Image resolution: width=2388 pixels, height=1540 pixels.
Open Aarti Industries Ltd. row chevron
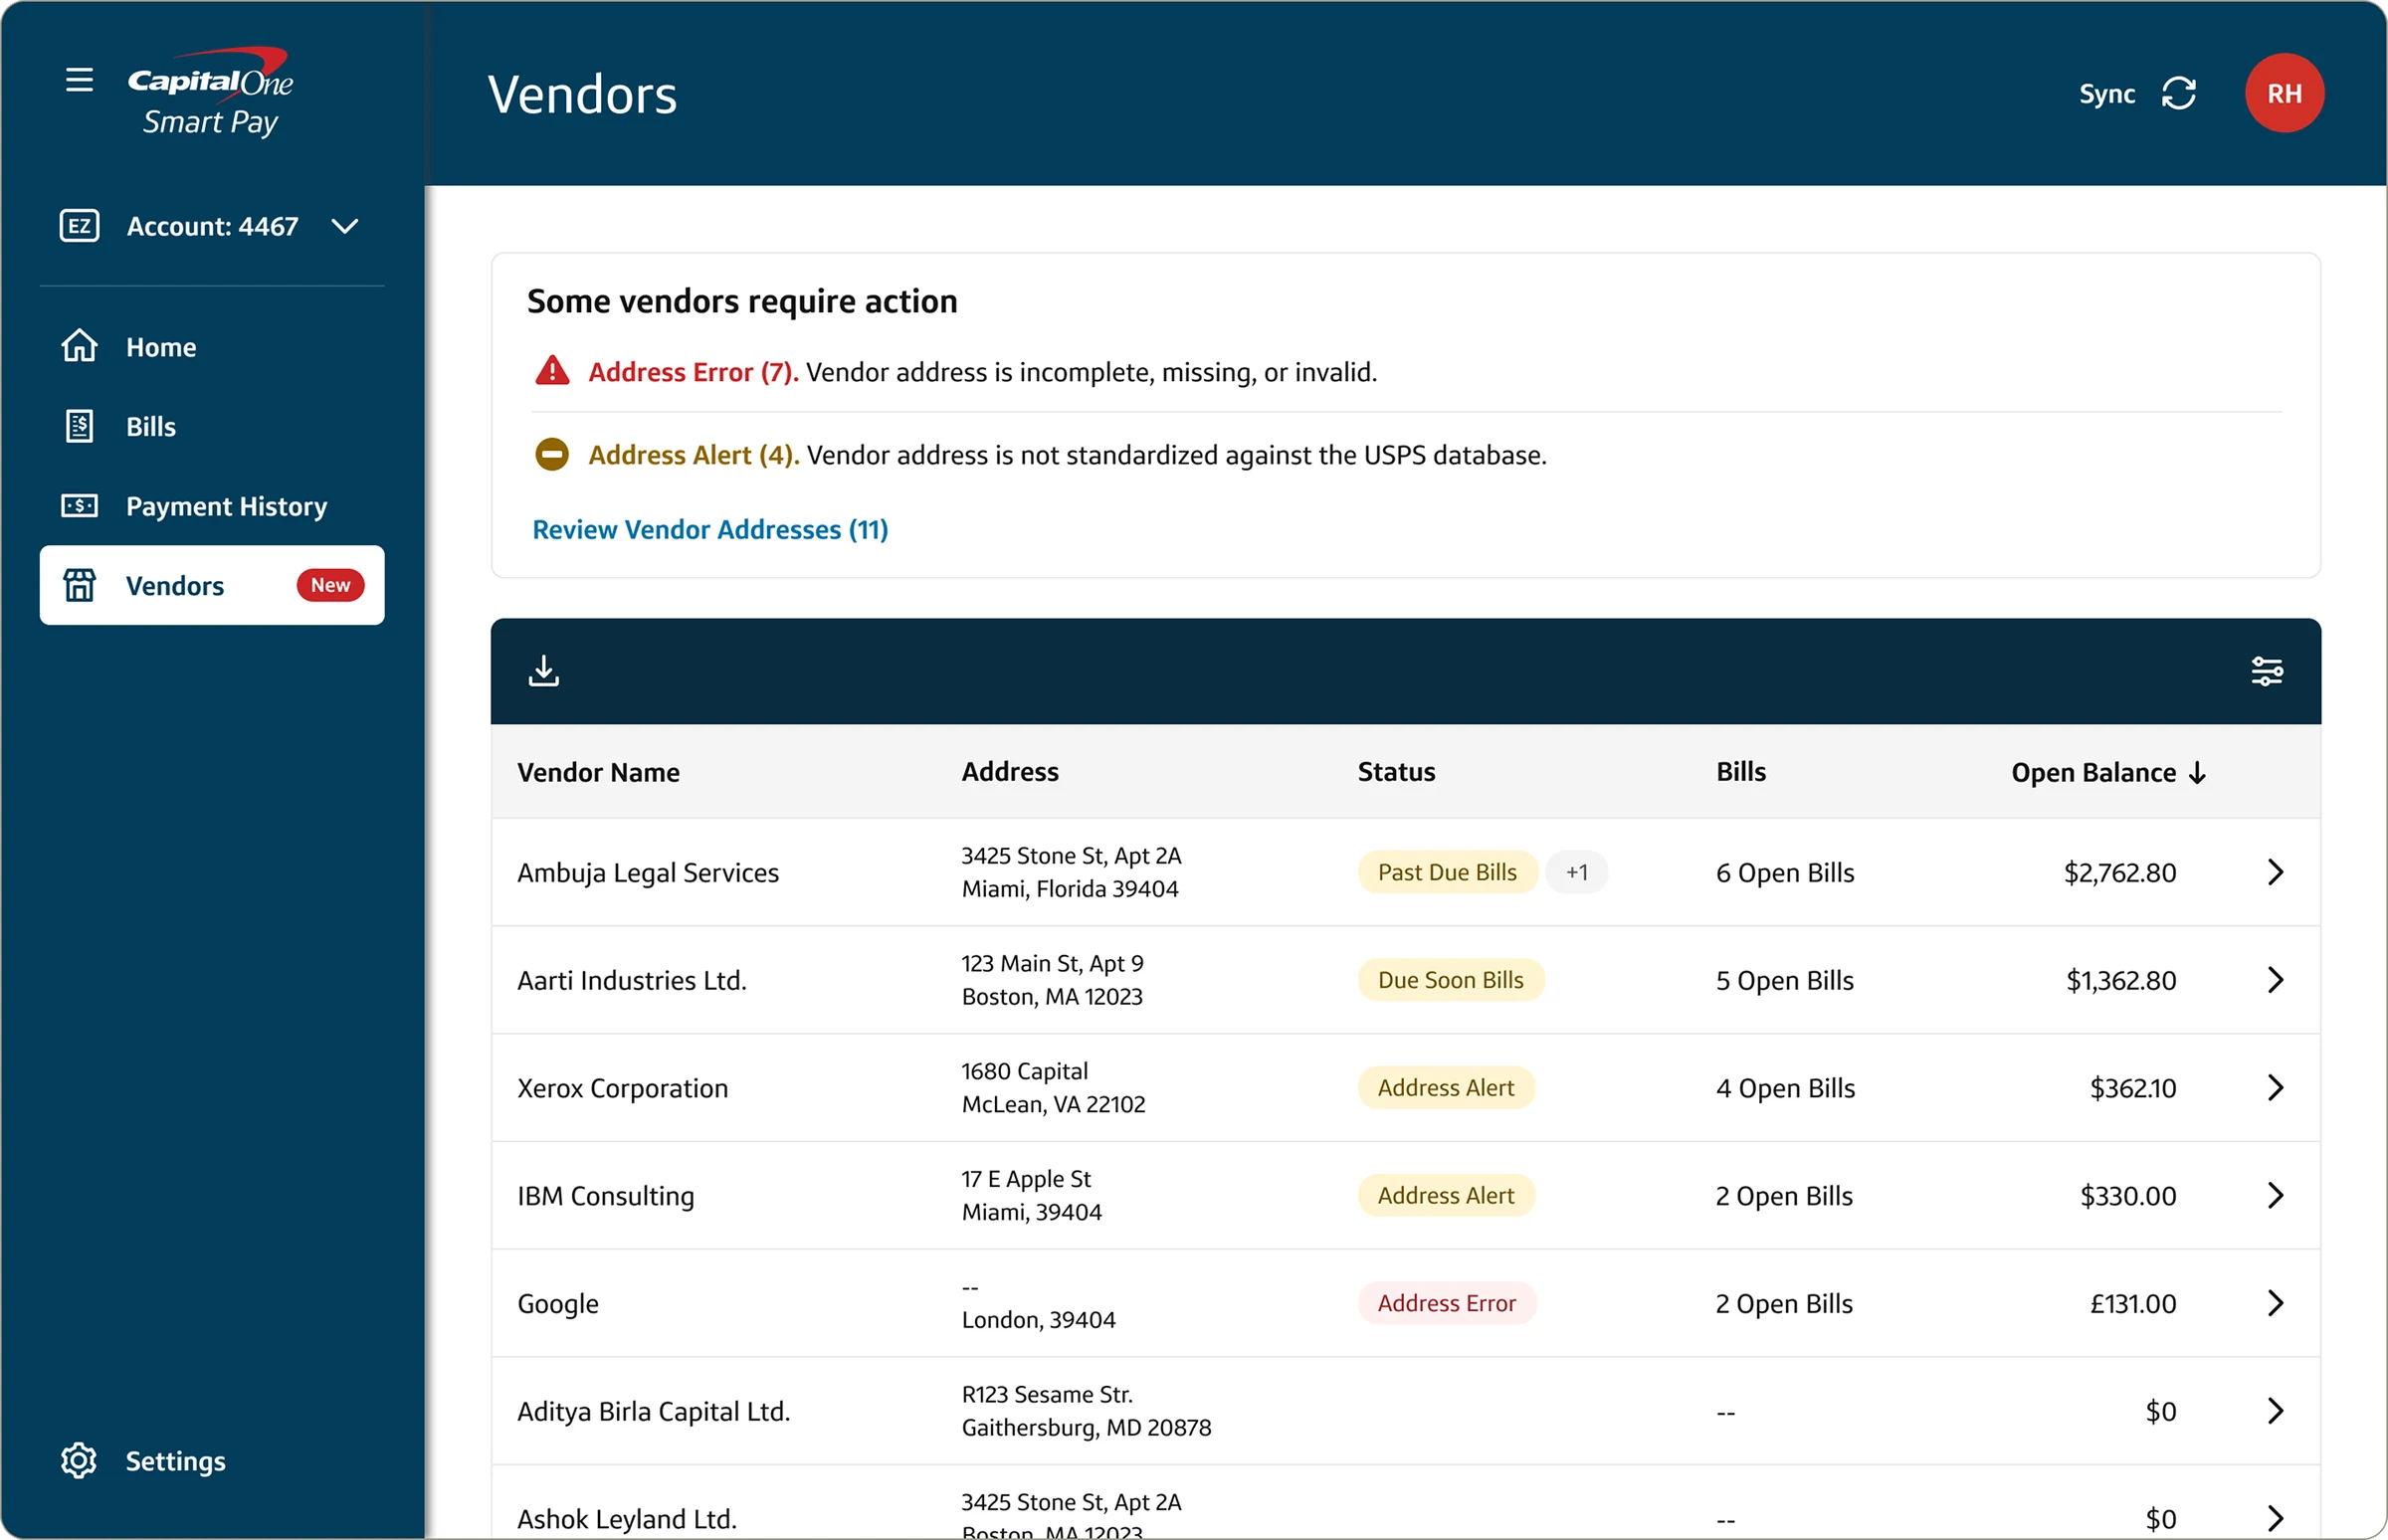pos(2275,980)
